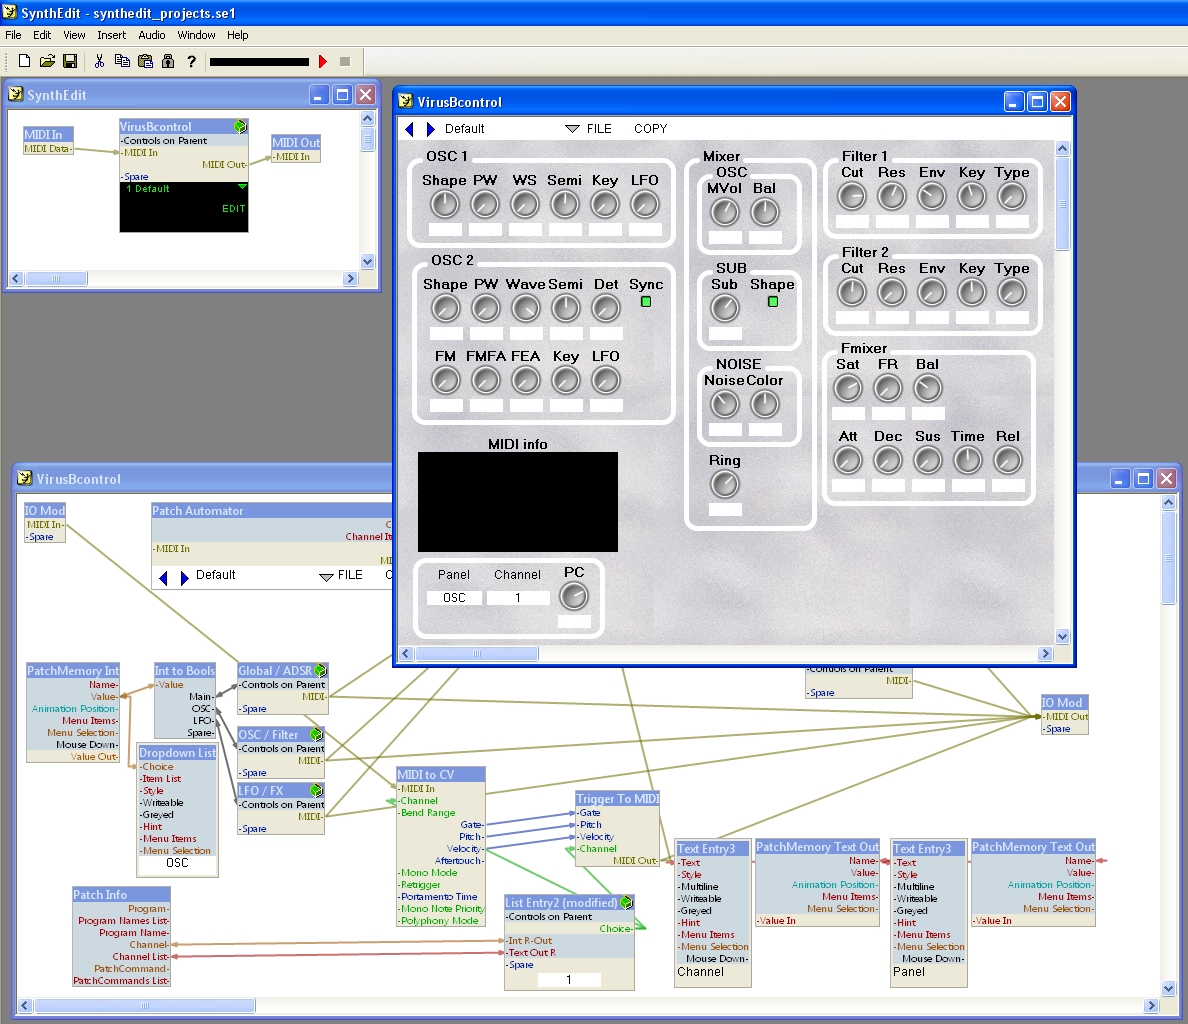
Task: Select next patch arrow in VirusBcontrol panel
Action: pyautogui.click(x=430, y=129)
